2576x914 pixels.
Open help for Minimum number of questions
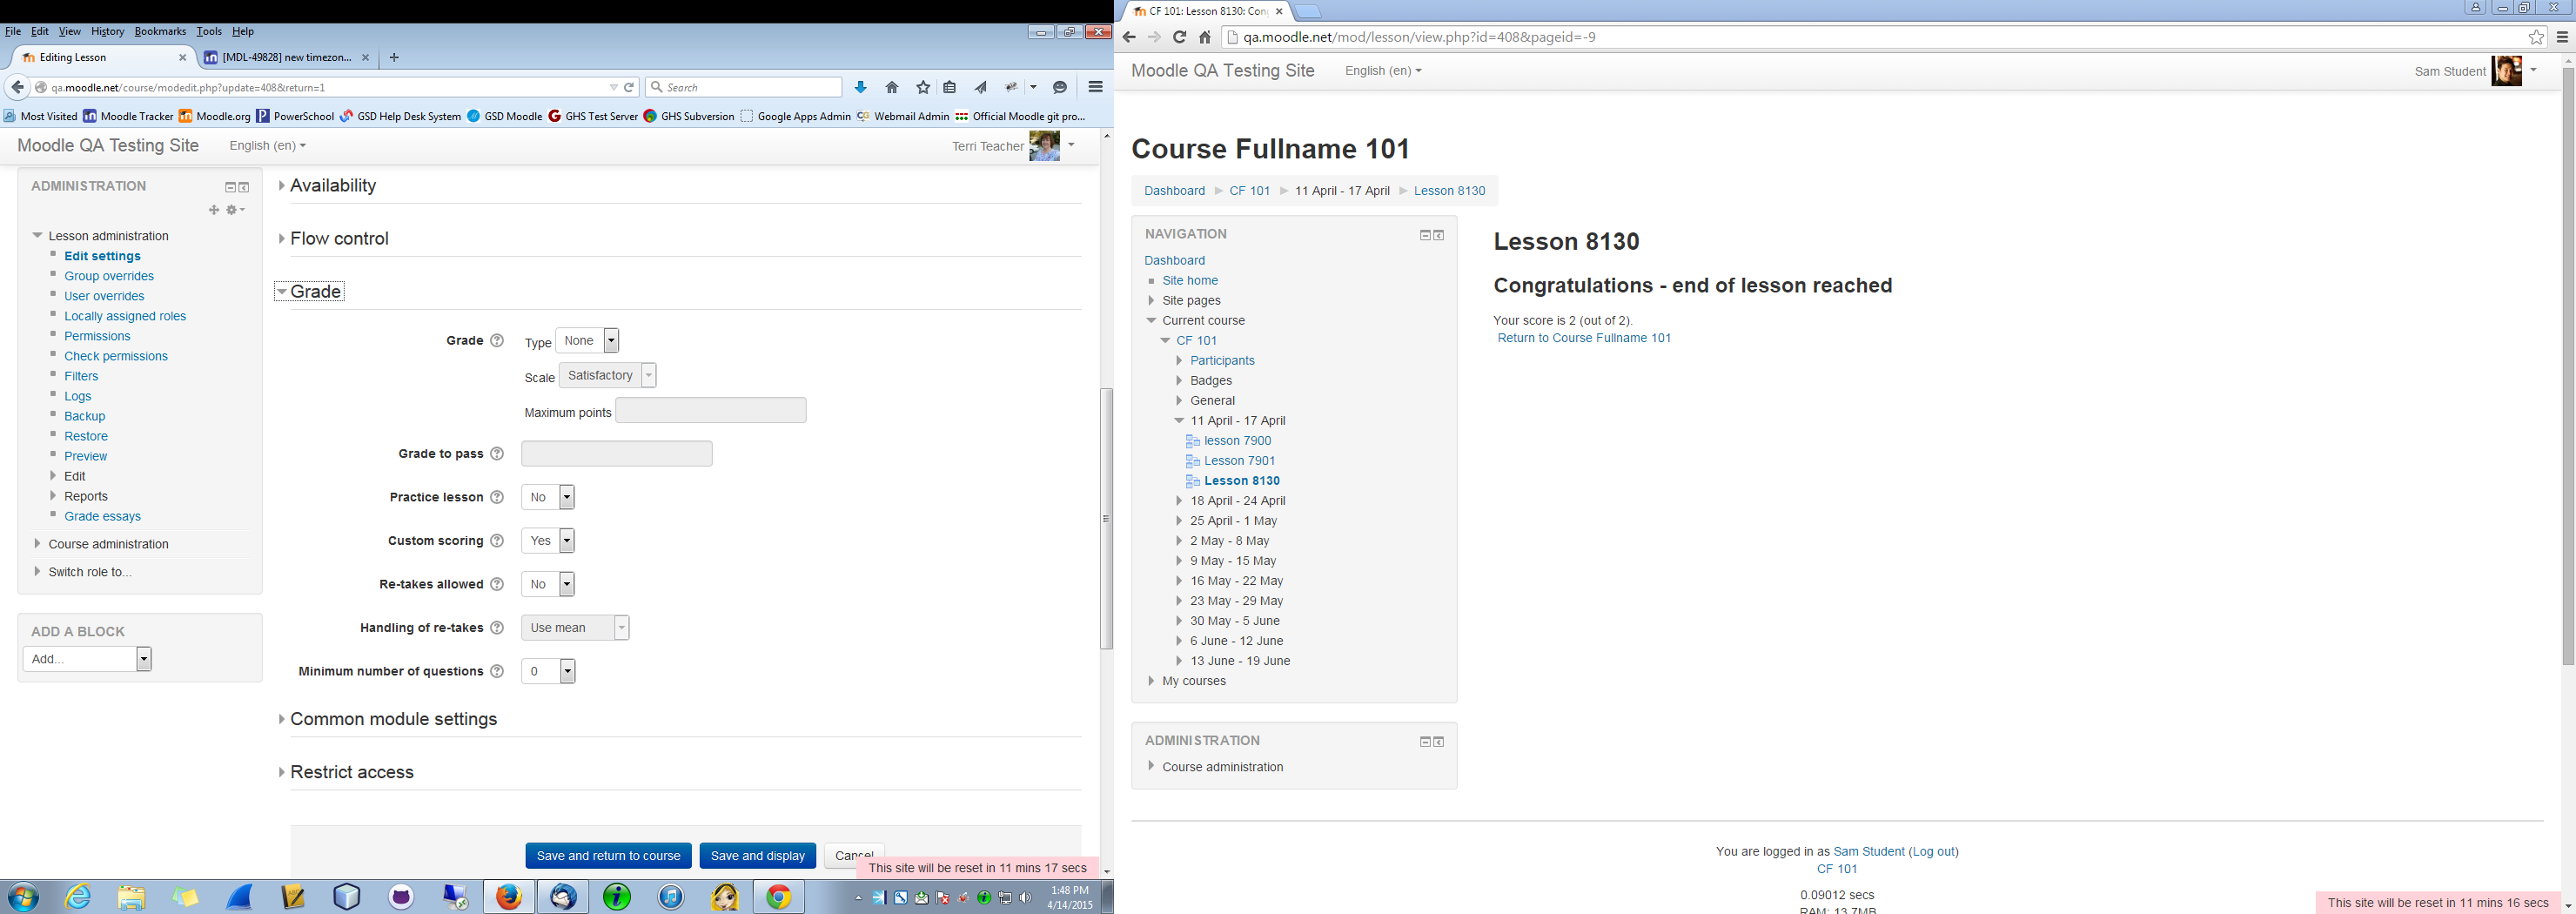[x=497, y=671]
